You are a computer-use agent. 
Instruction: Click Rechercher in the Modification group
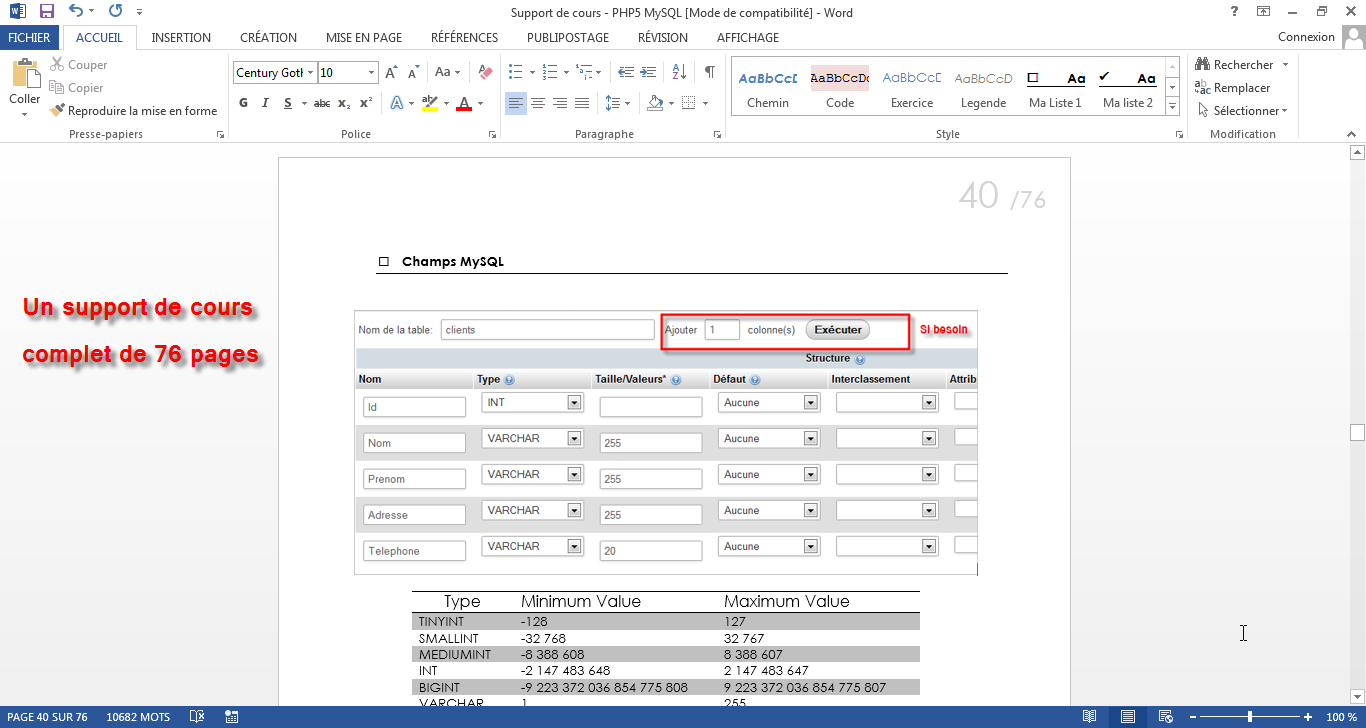click(1242, 65)
